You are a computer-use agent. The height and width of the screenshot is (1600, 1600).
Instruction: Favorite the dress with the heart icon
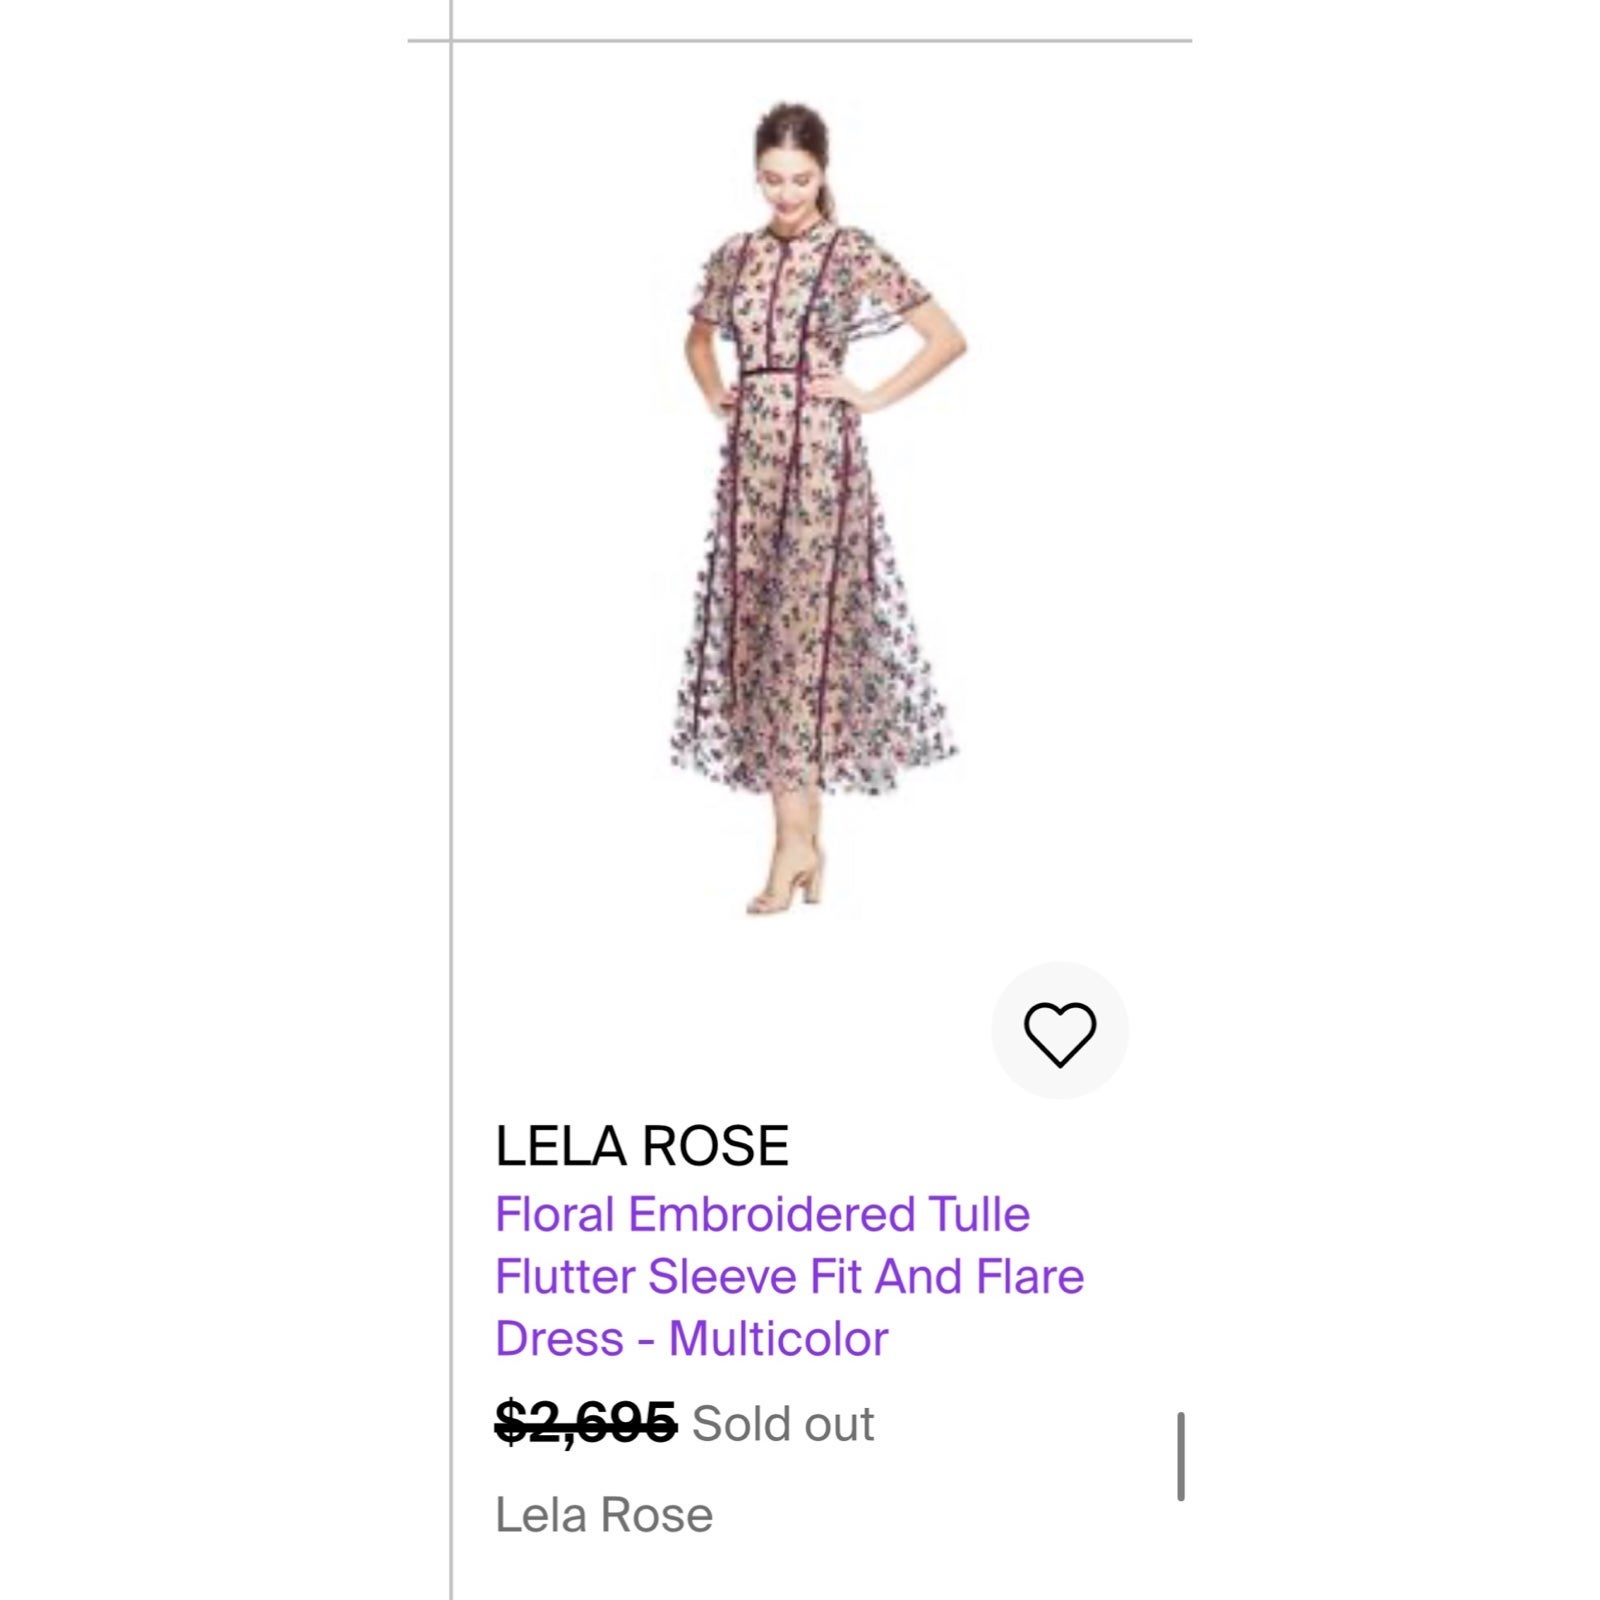(1059, 1031)
